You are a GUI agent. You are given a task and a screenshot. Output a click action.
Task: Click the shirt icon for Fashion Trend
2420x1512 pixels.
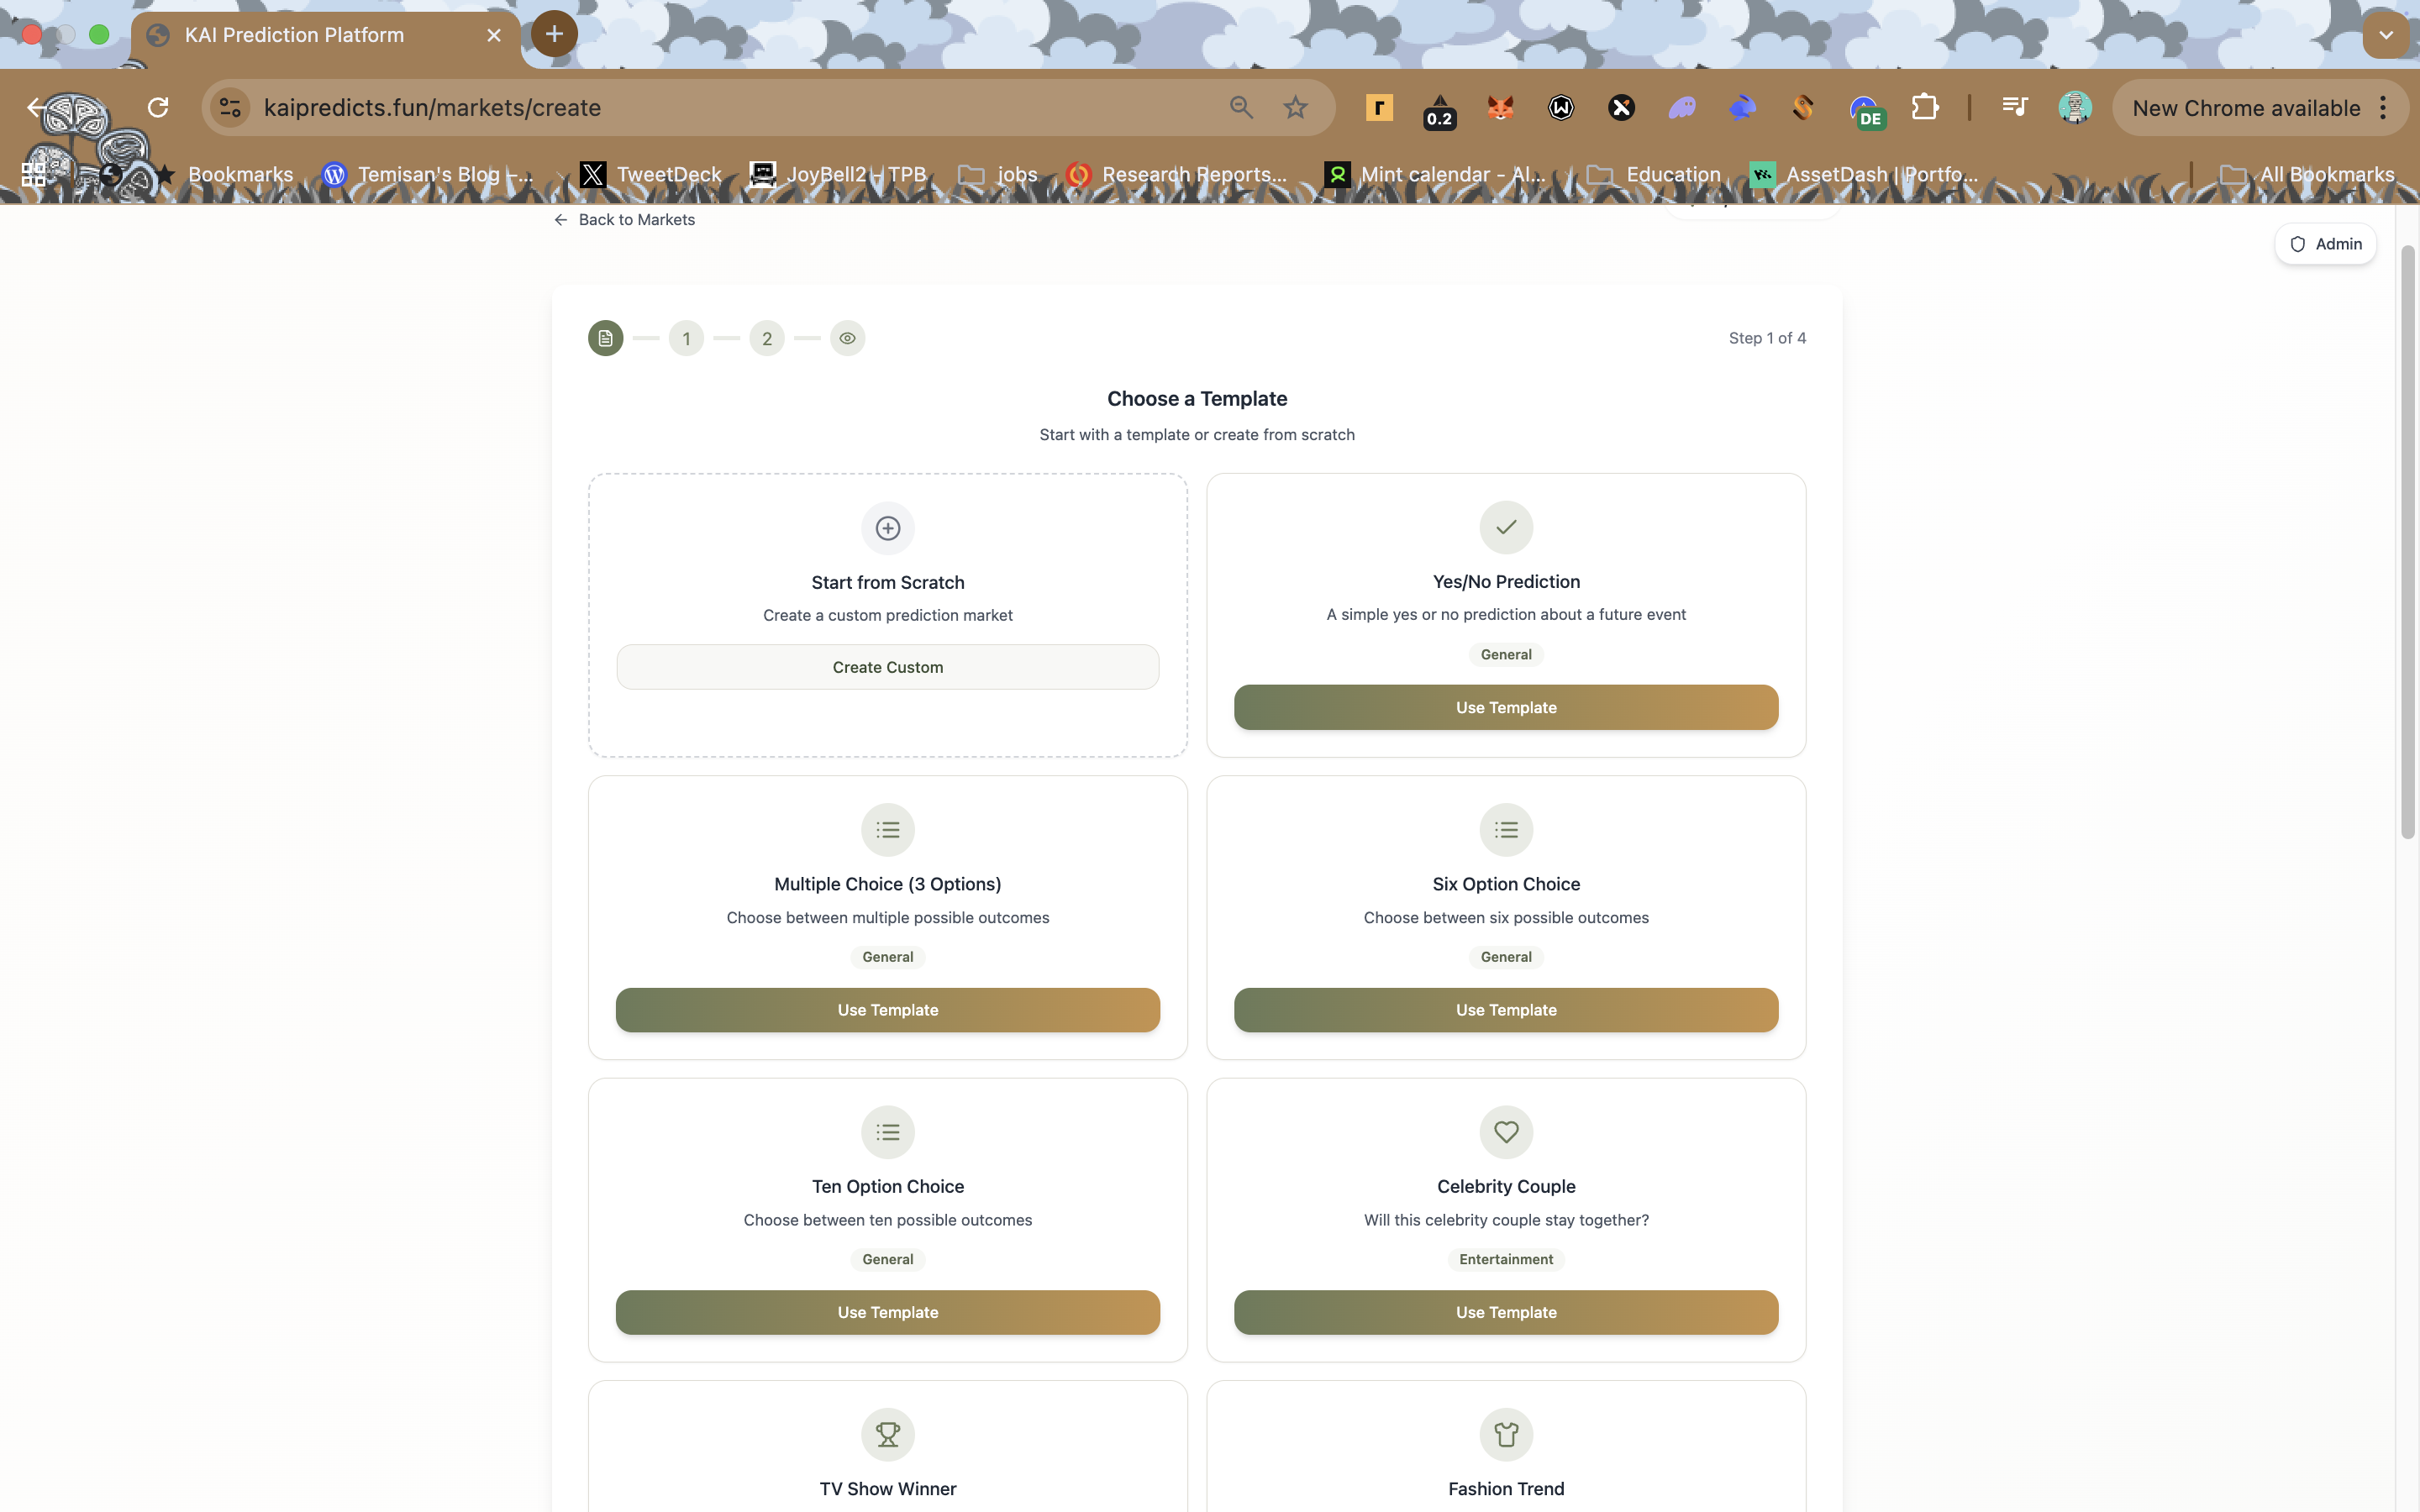click(1506, 1434)
